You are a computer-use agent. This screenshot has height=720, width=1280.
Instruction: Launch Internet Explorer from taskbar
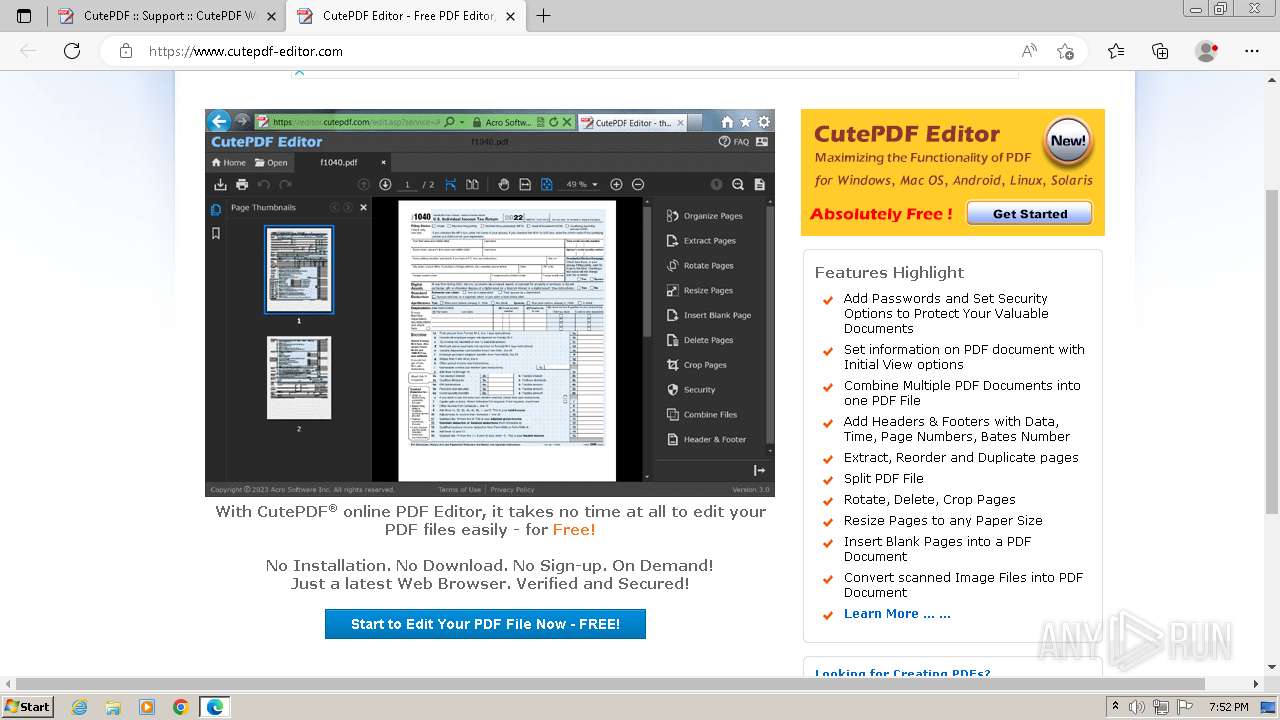[79, 707]
